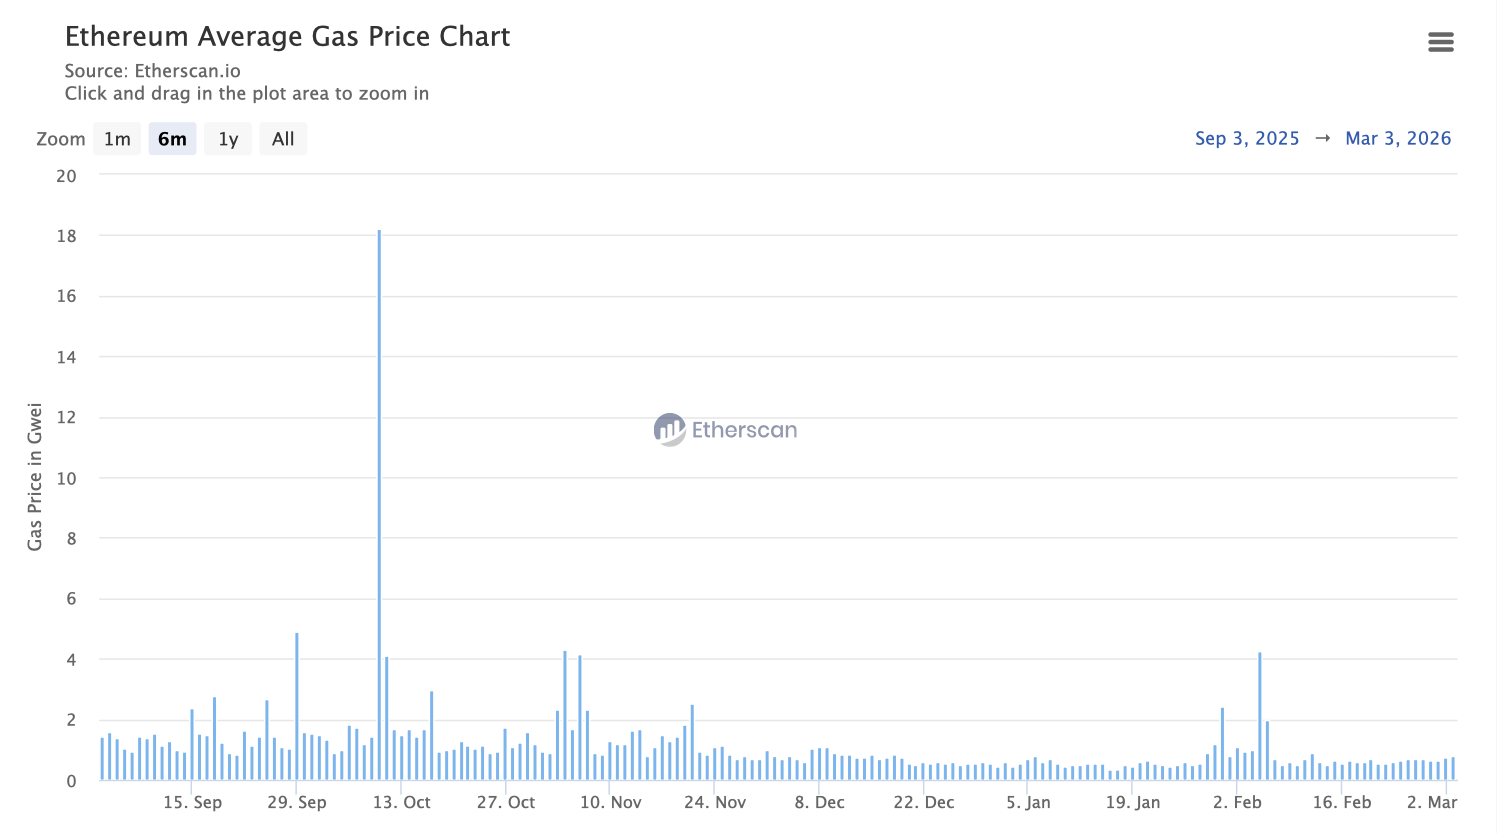
Task: Open the chart context hamburger menu
Action: (1440, 42)
